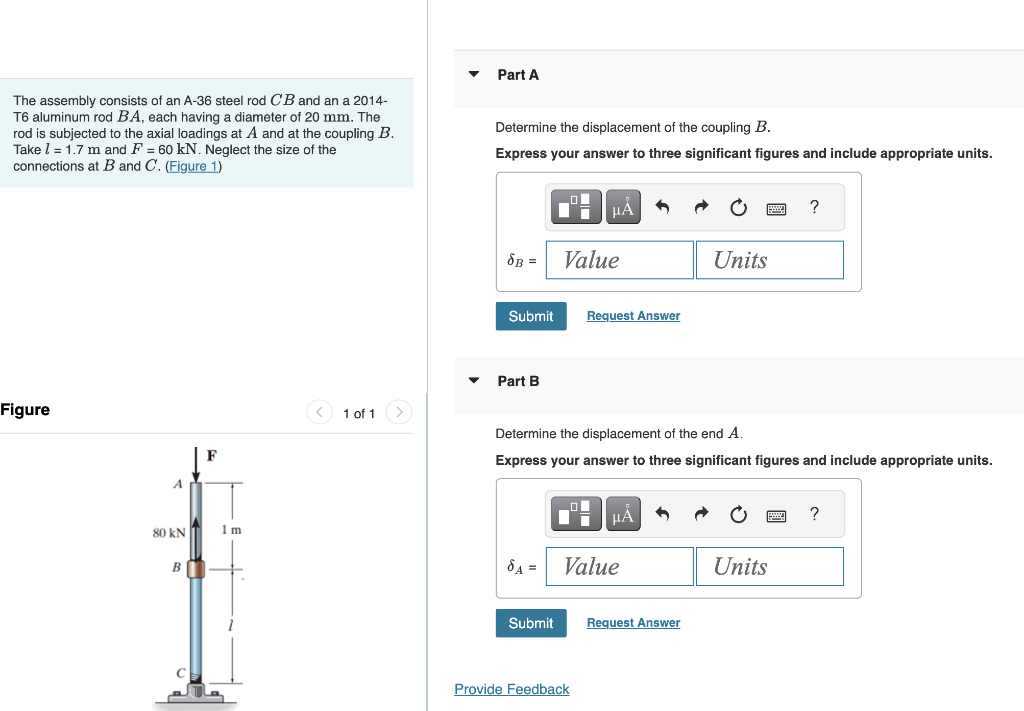1024x711 pixels.
Task: Click the help question mark in Part B
Action: pyautogui.click(x=813, y=513)
